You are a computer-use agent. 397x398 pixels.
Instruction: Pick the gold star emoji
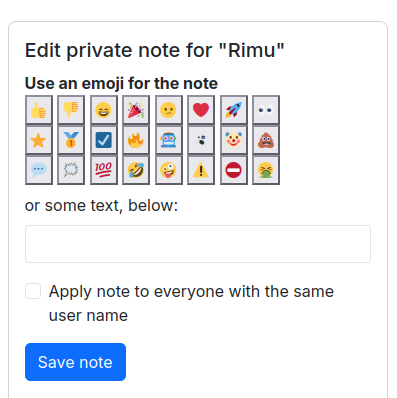point(39,140)
